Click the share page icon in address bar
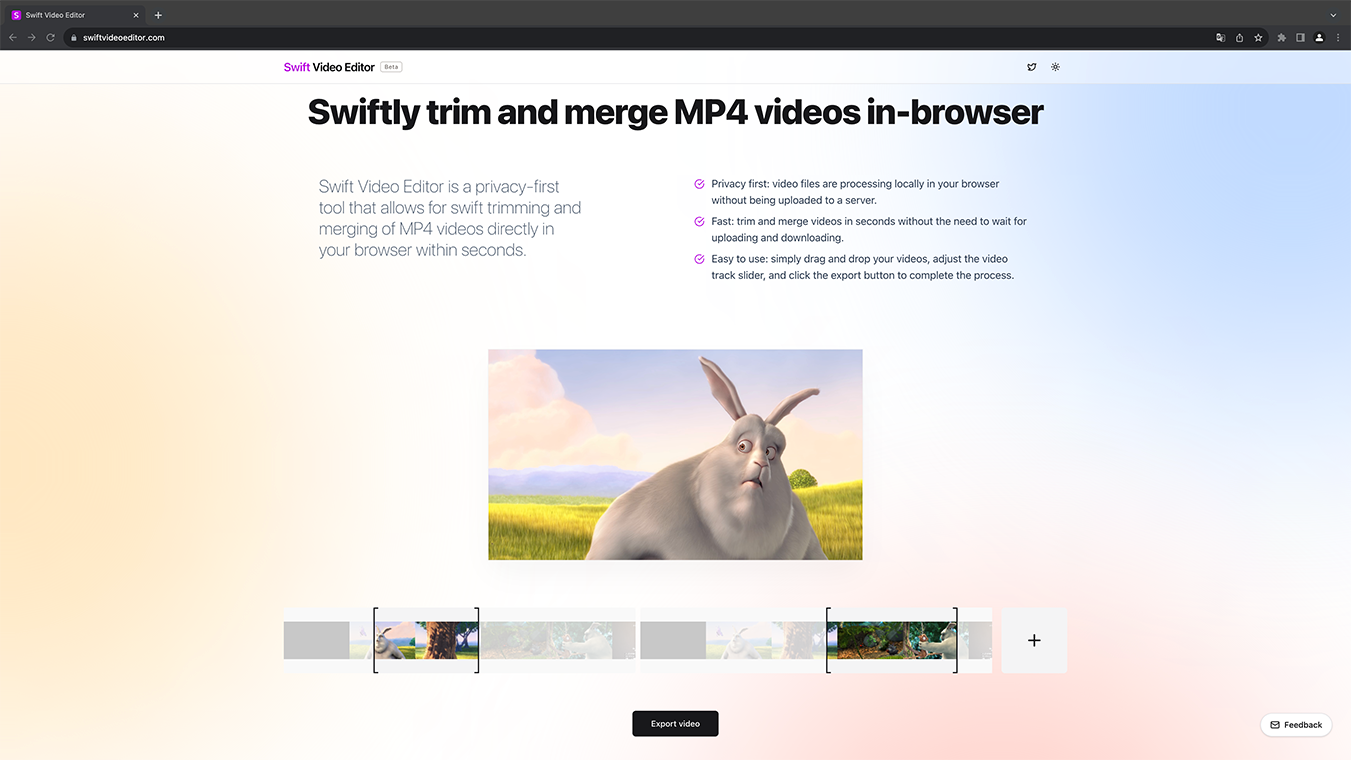Image resolution: width=1351 pixels, height=760 pixels. tap(1239, 37)
